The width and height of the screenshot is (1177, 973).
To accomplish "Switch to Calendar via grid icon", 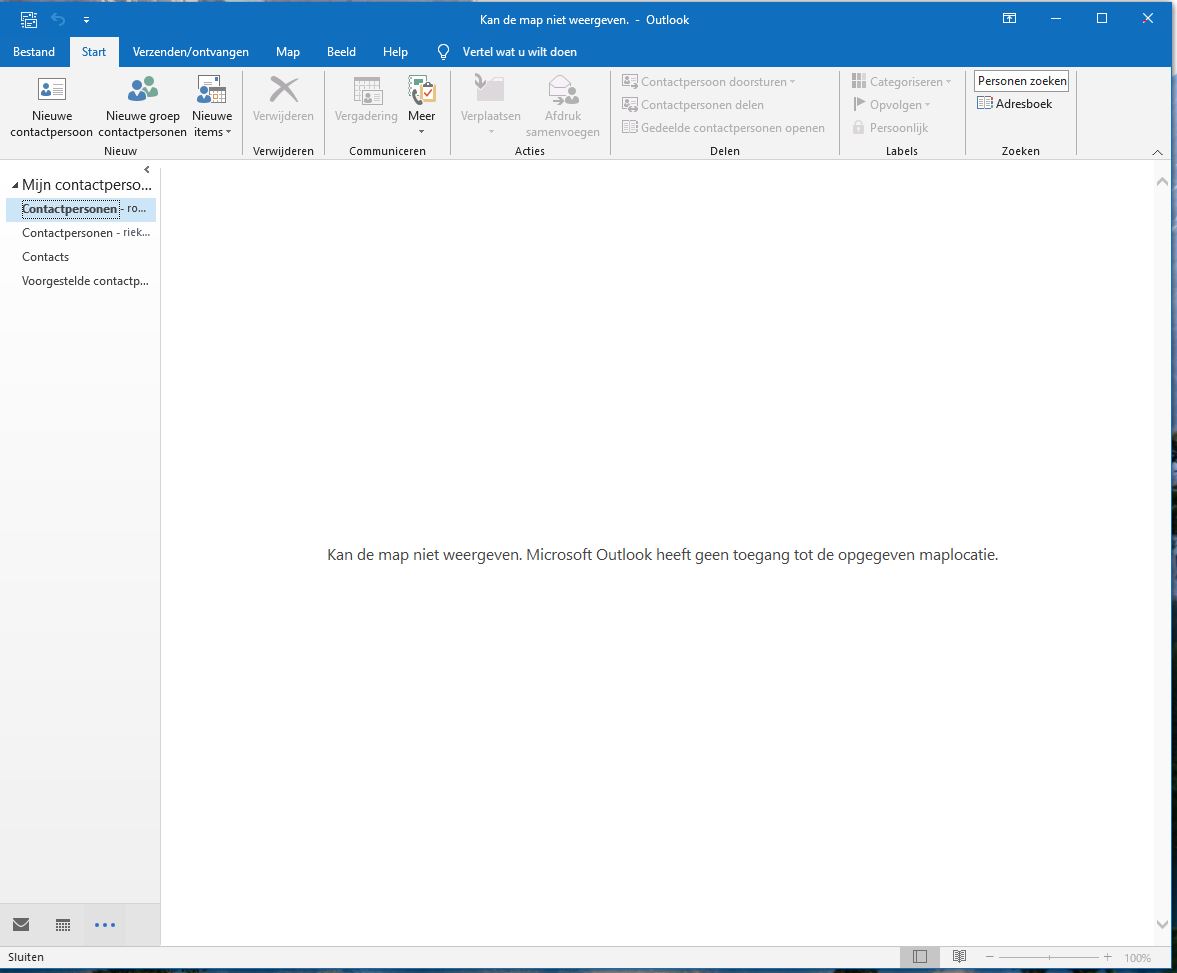I will (x=63, y=925).
